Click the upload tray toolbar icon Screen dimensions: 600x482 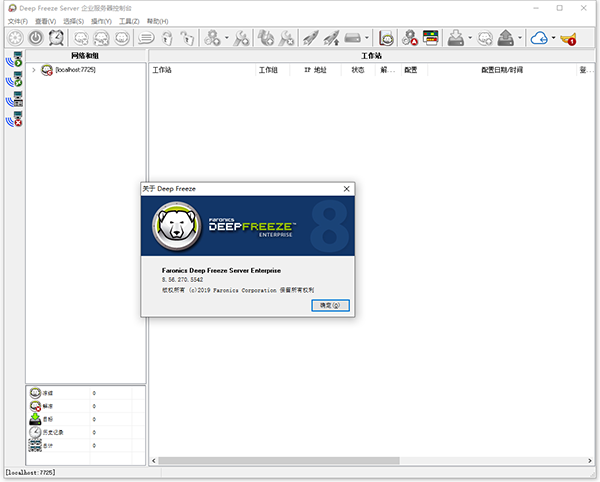[505, 38]
